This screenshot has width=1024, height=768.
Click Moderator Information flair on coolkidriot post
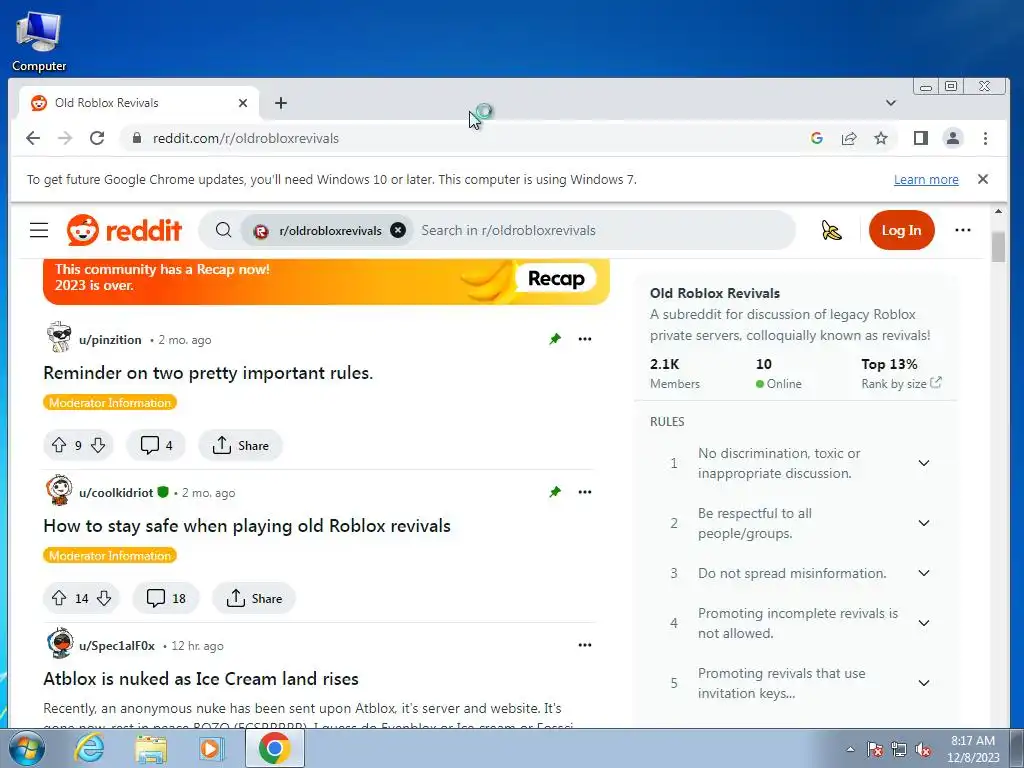pos(110,556)
